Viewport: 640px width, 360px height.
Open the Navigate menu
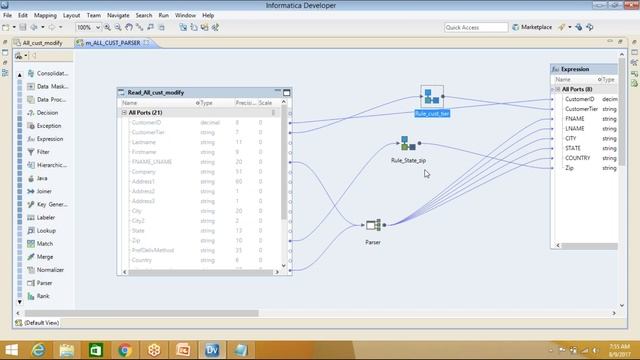(x=118, y=15)
